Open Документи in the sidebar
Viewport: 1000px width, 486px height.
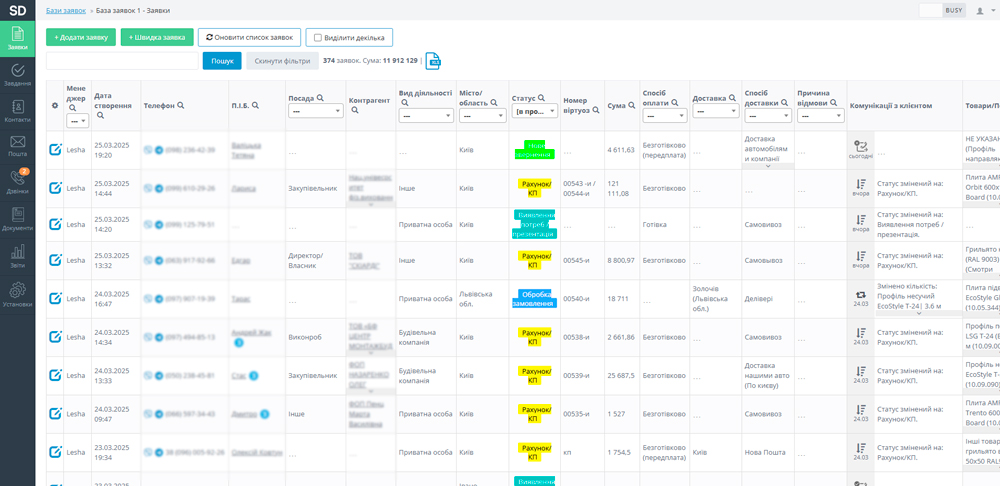click(17, 218)
